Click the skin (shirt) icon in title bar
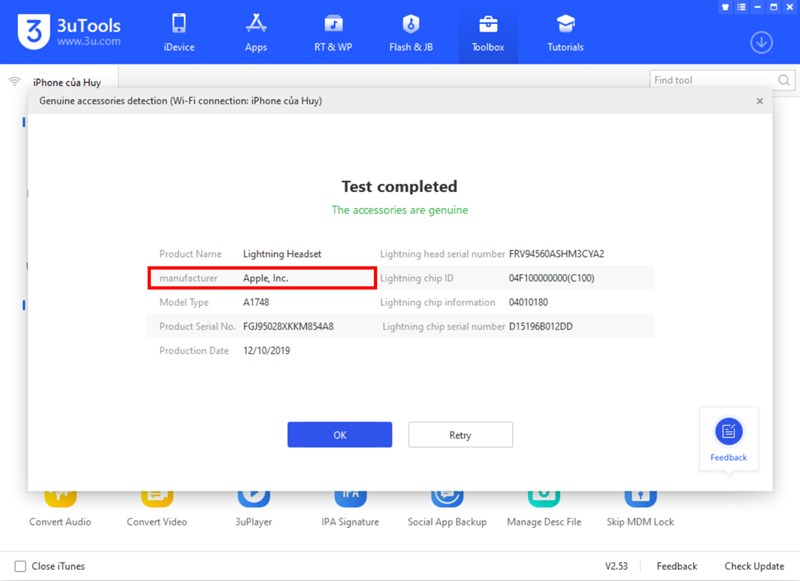 point(725,7)
